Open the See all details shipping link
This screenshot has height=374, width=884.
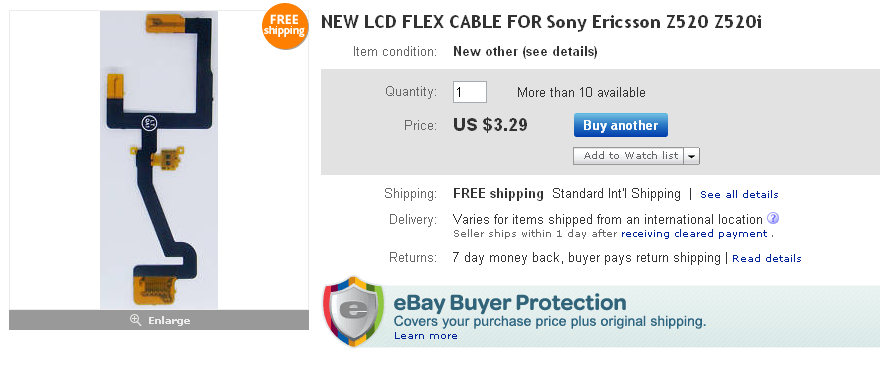[x=739, y=195]
